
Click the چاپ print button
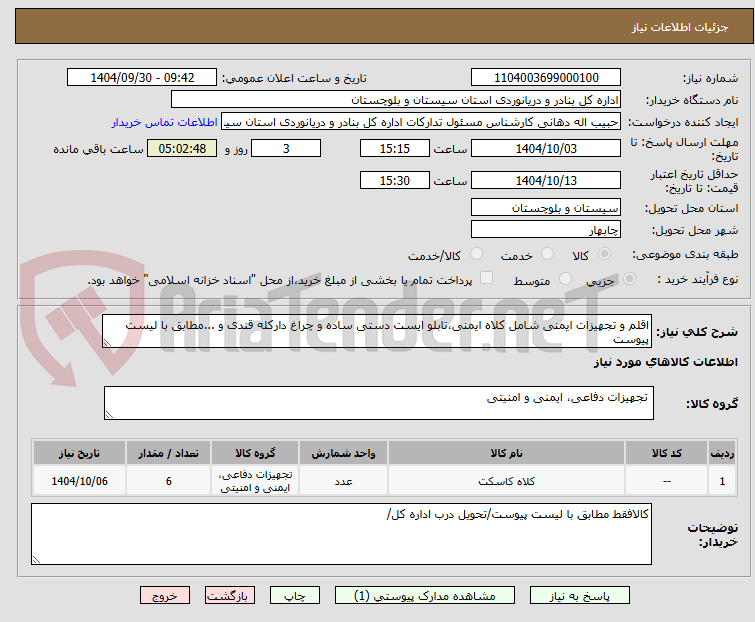(294, 596)
